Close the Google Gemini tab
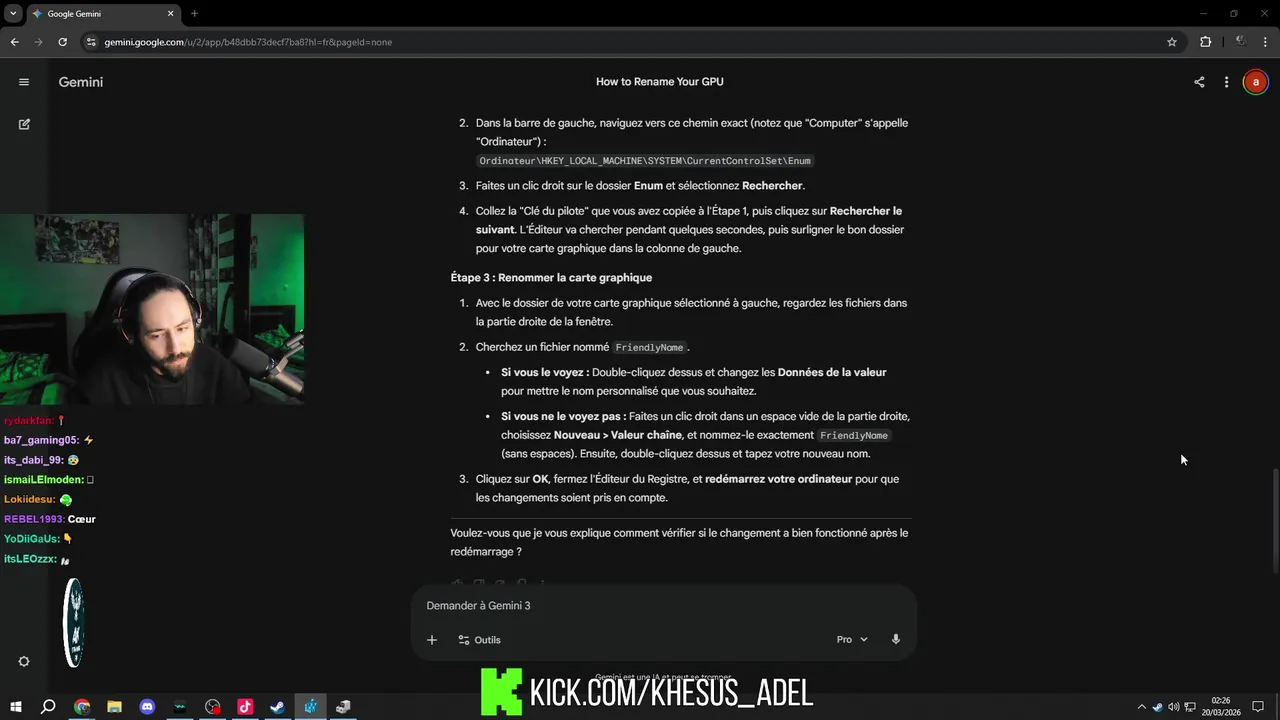Viewport: 1280px width, 720px height. [170, 14]
